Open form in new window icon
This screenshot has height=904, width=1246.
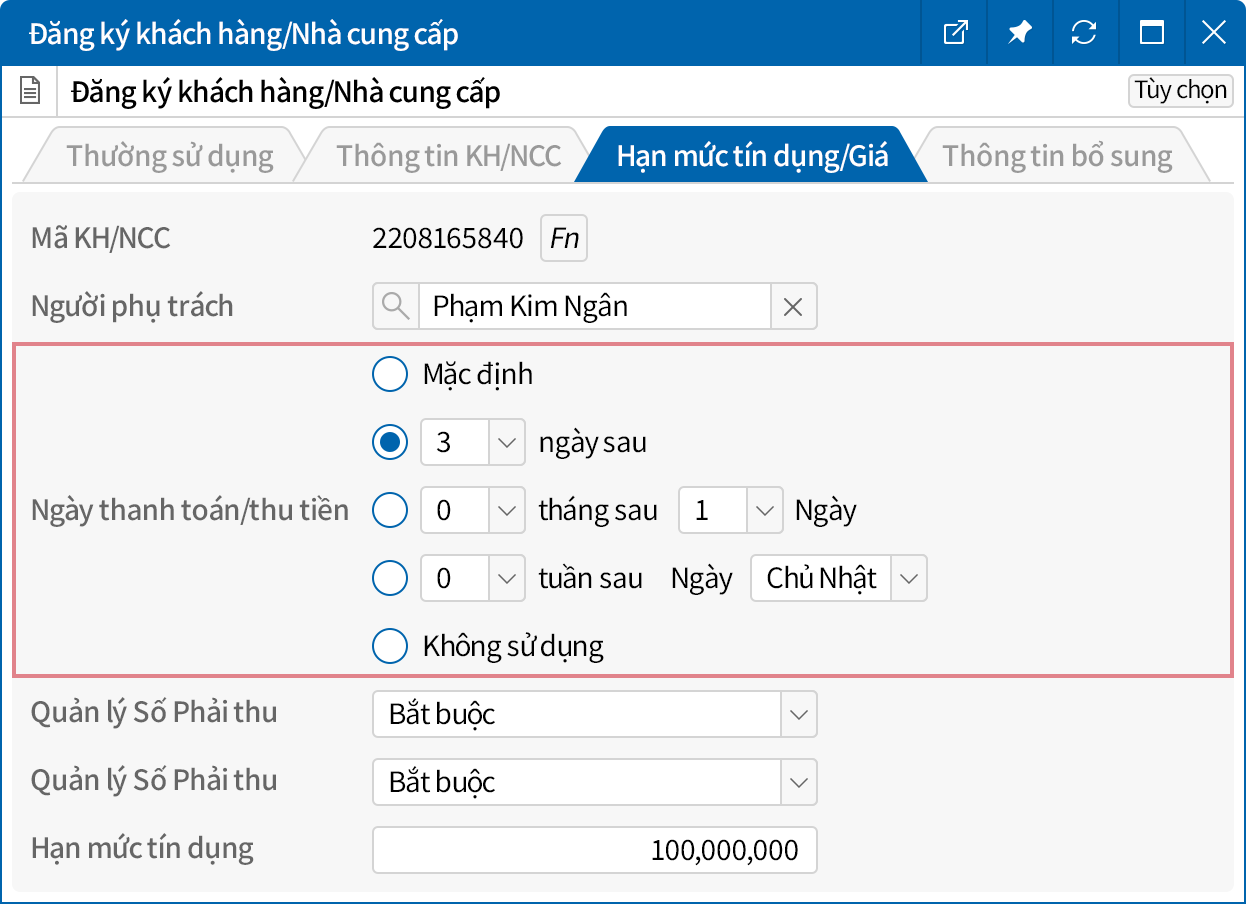click(x=956, y=33)
